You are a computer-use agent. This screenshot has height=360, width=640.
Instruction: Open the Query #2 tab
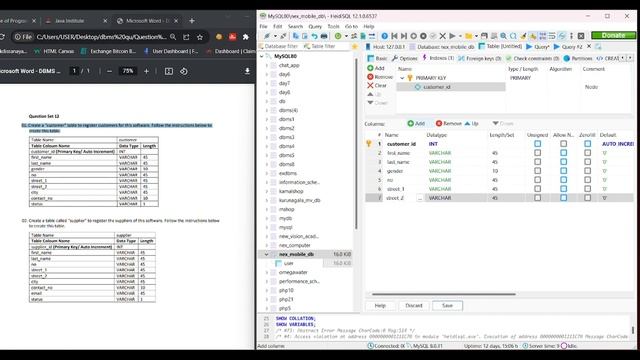pyautogui.click(x=568, y=47)
